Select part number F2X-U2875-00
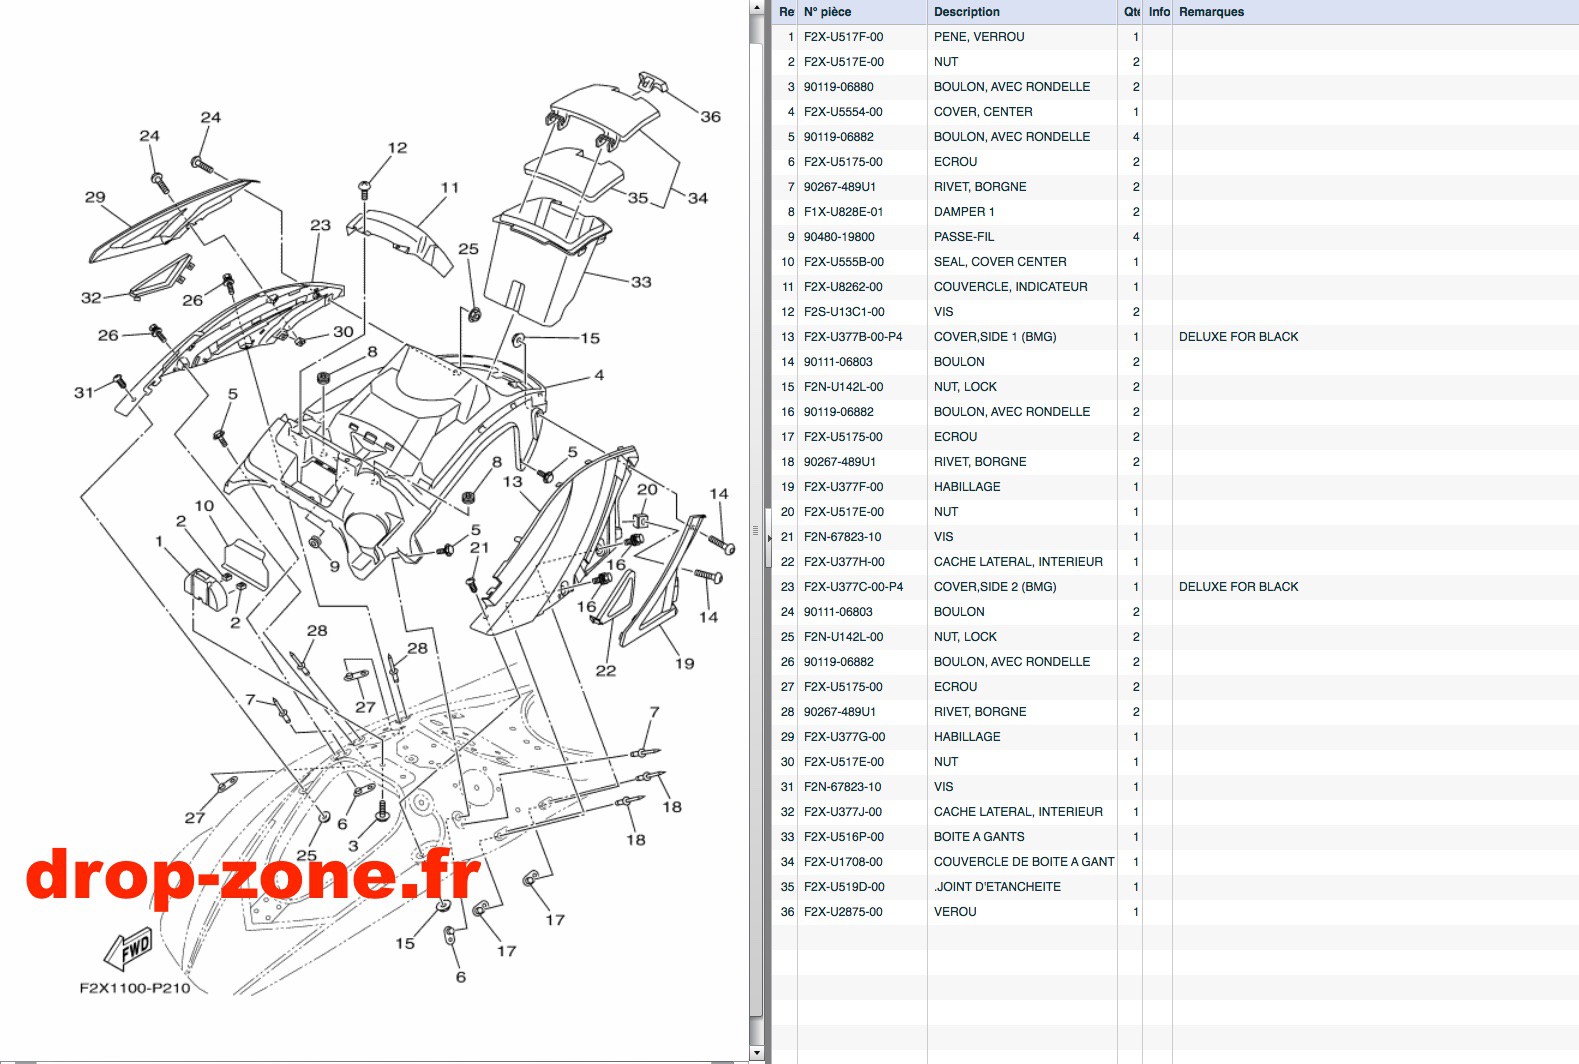 [x=843, y=912]
